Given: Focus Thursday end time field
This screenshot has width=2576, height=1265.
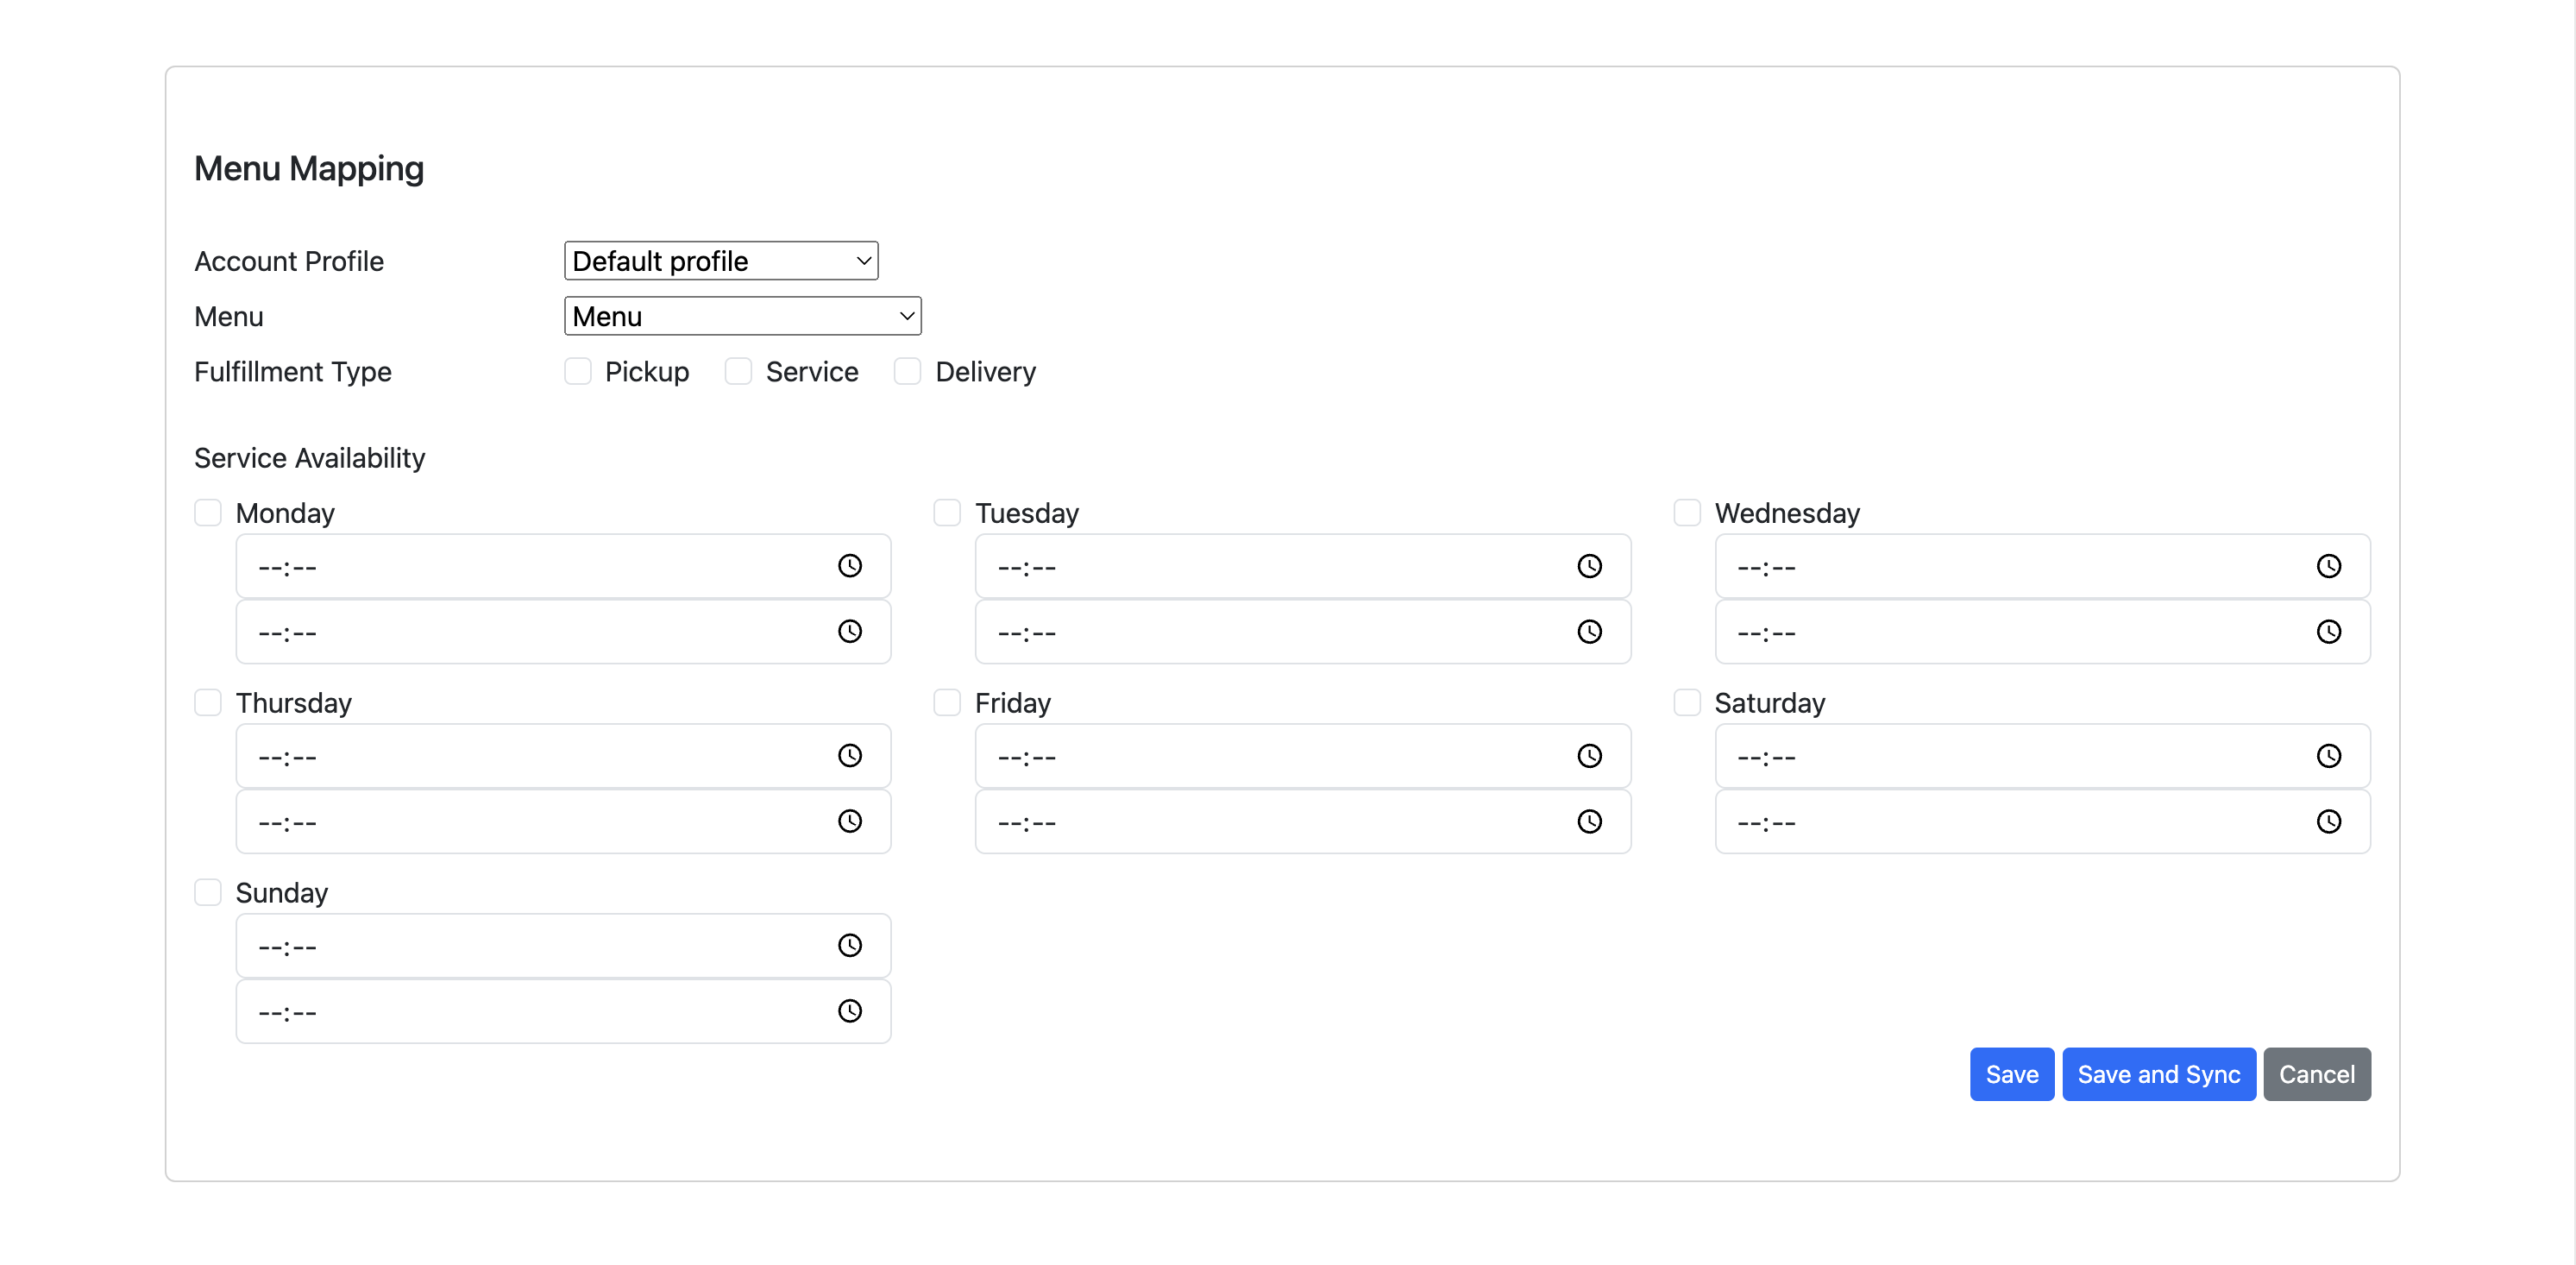Looking at the screenshot, I should (x=563, y=821).
